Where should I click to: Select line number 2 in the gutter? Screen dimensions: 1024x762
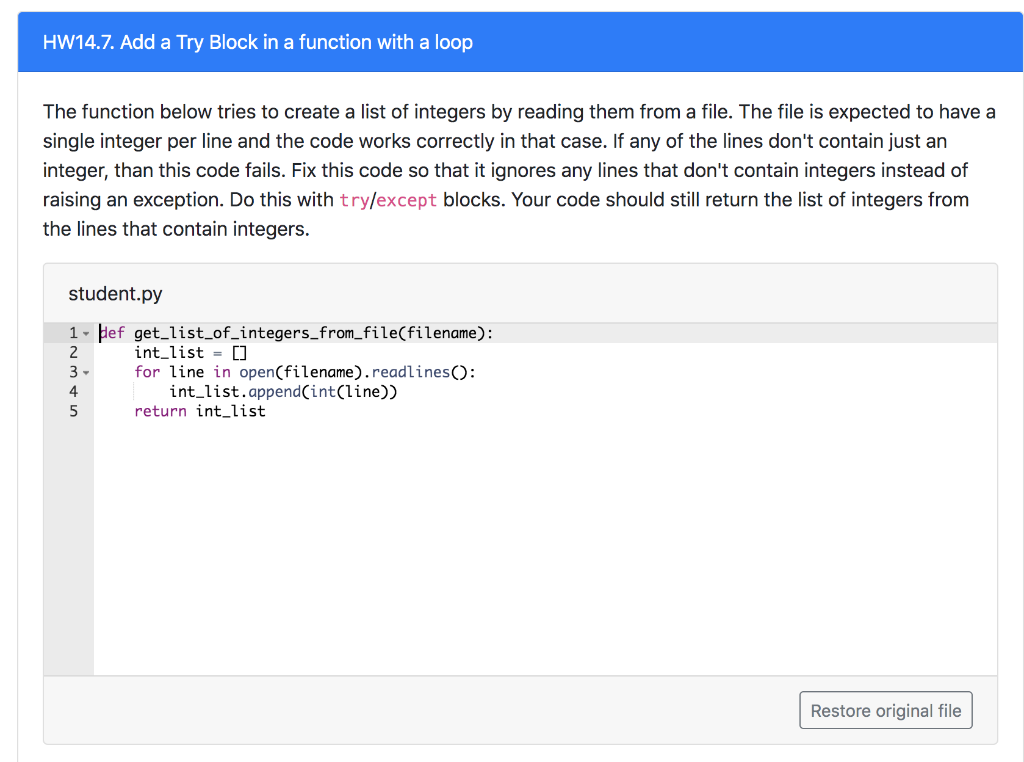74,353
